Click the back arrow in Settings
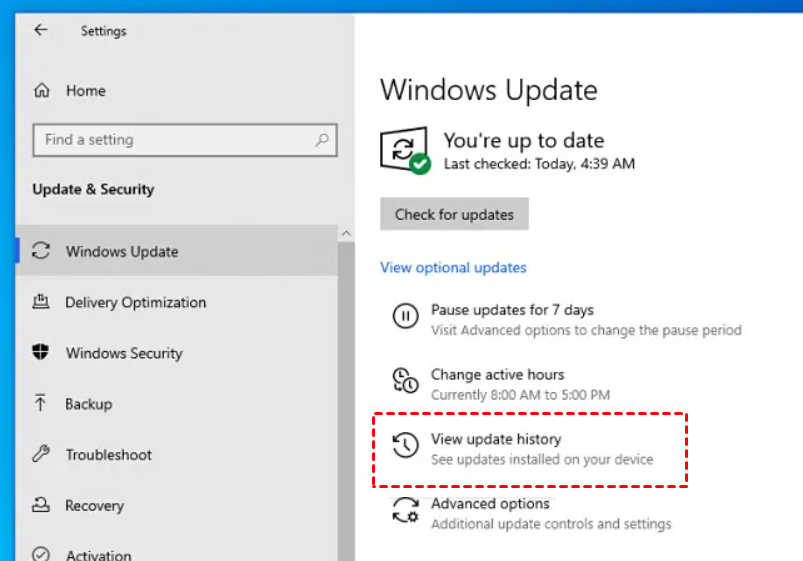803x561 pixels. [x=41, y=30]
